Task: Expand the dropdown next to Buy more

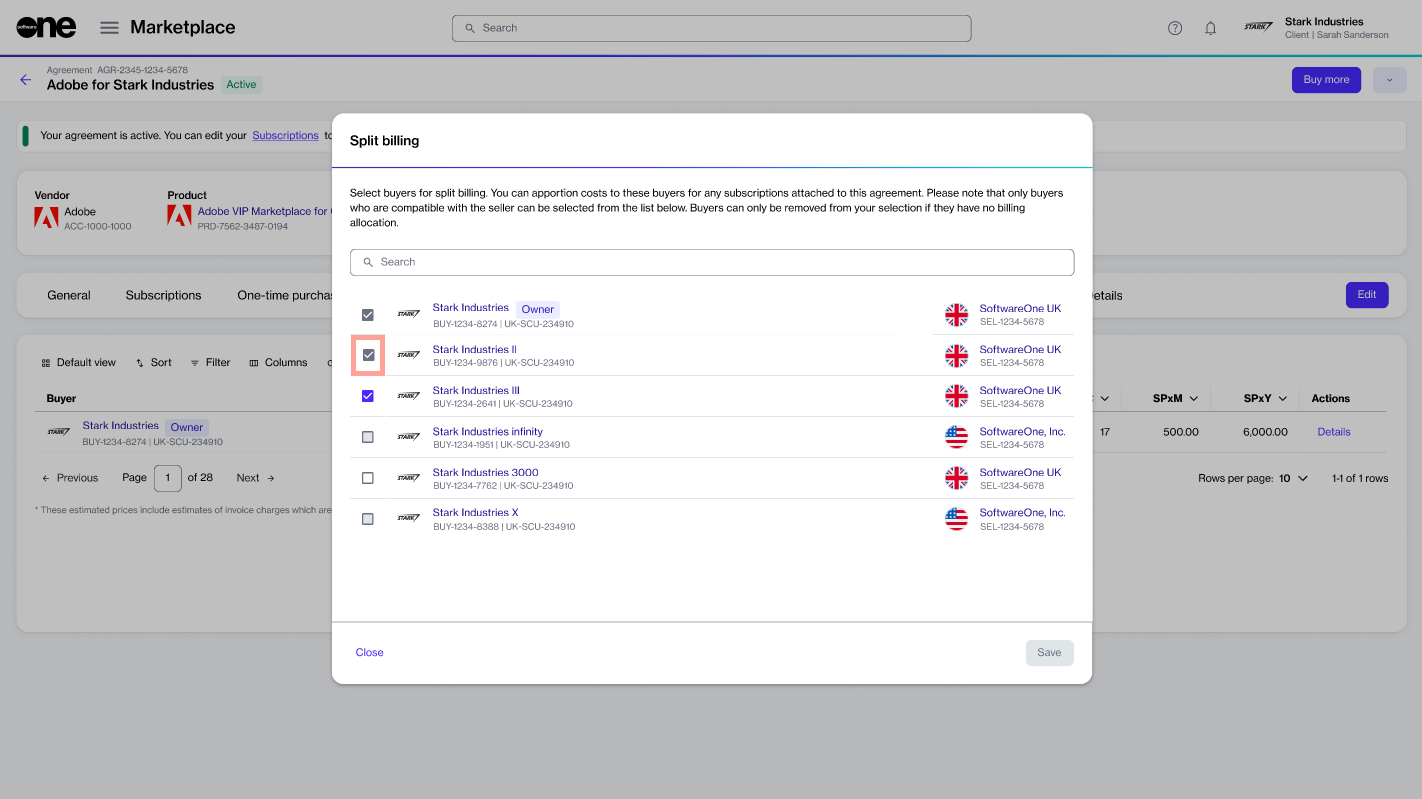Action: (1389, 80)
